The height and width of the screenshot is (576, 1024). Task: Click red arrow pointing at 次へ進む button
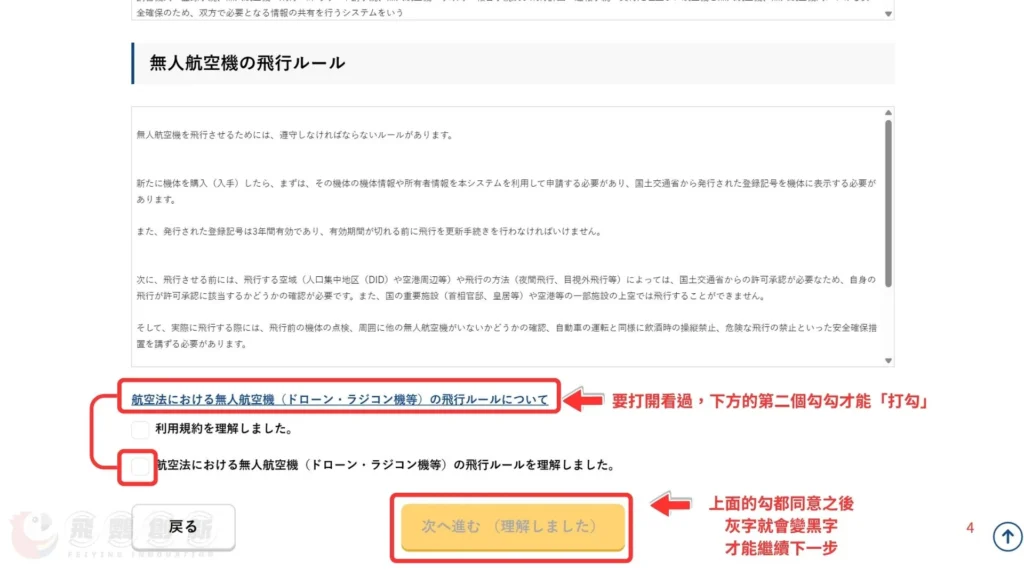point(669,502)
